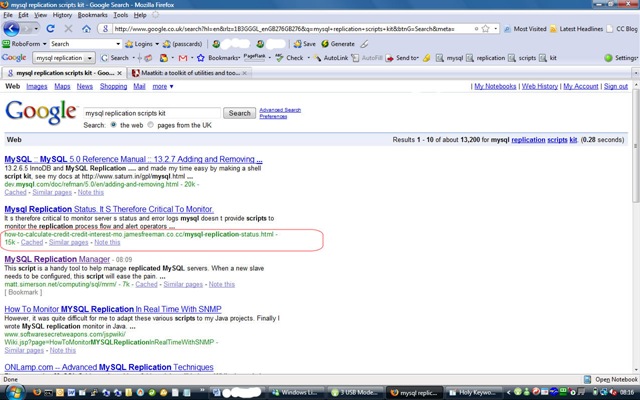Open the Advanced Search link
The height and width of the screenshot is (400, 640).
pos(280,110)
